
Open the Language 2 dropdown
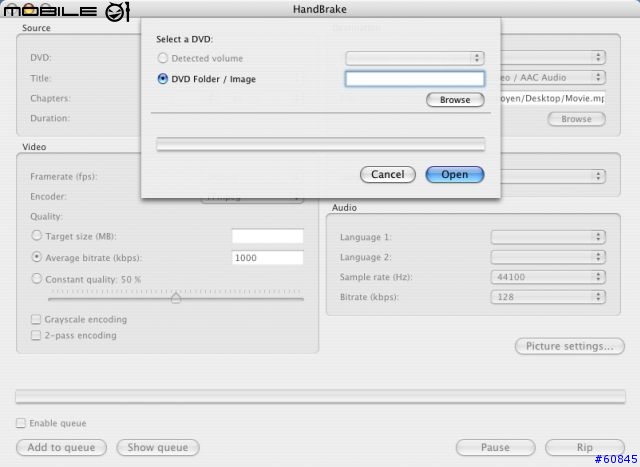548,257
